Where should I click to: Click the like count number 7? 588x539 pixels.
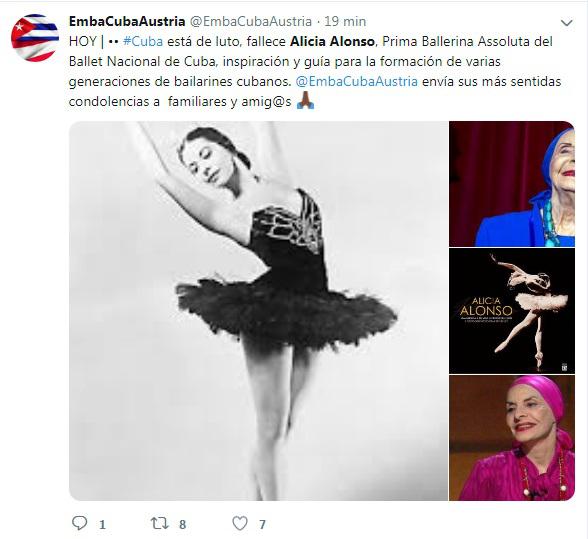click(x=262, y=524)
